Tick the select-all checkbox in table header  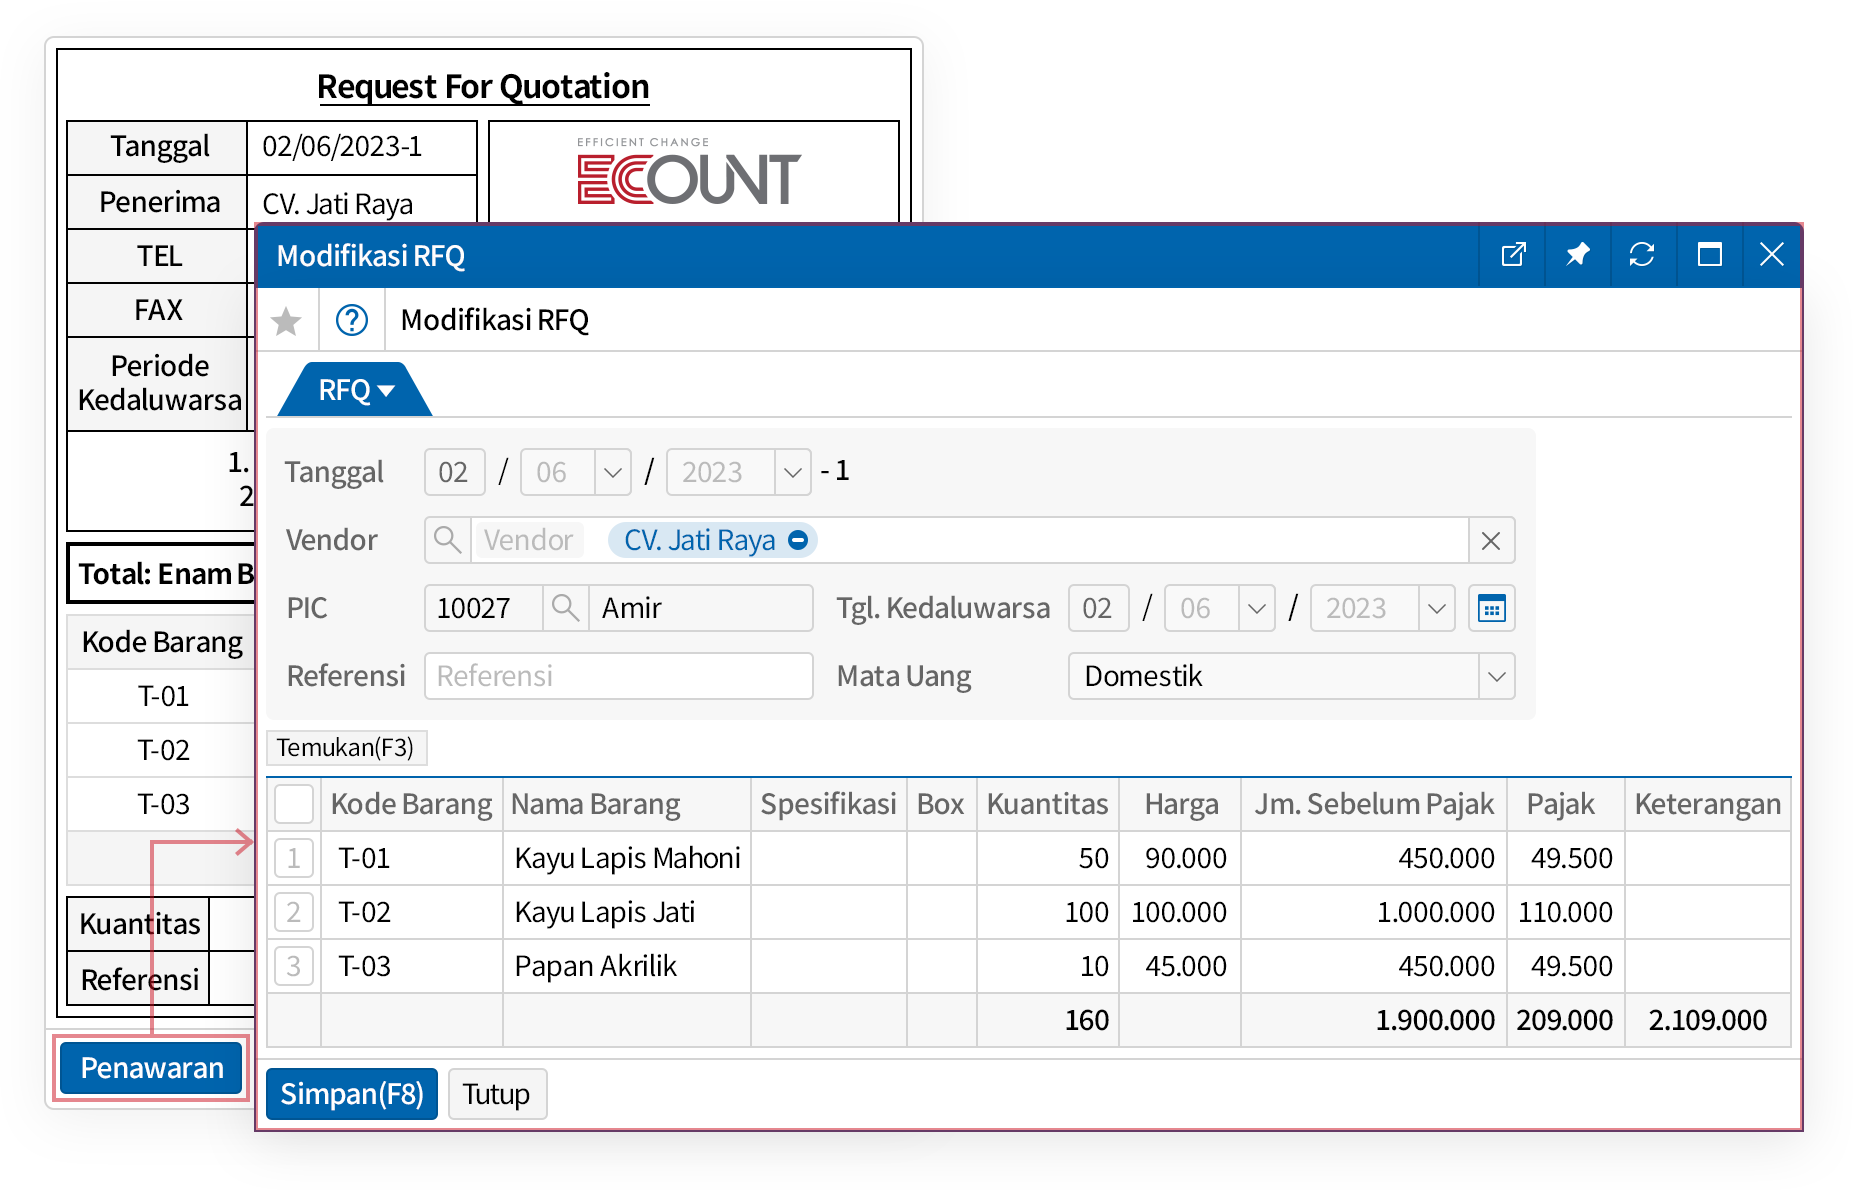pos(294,804)
